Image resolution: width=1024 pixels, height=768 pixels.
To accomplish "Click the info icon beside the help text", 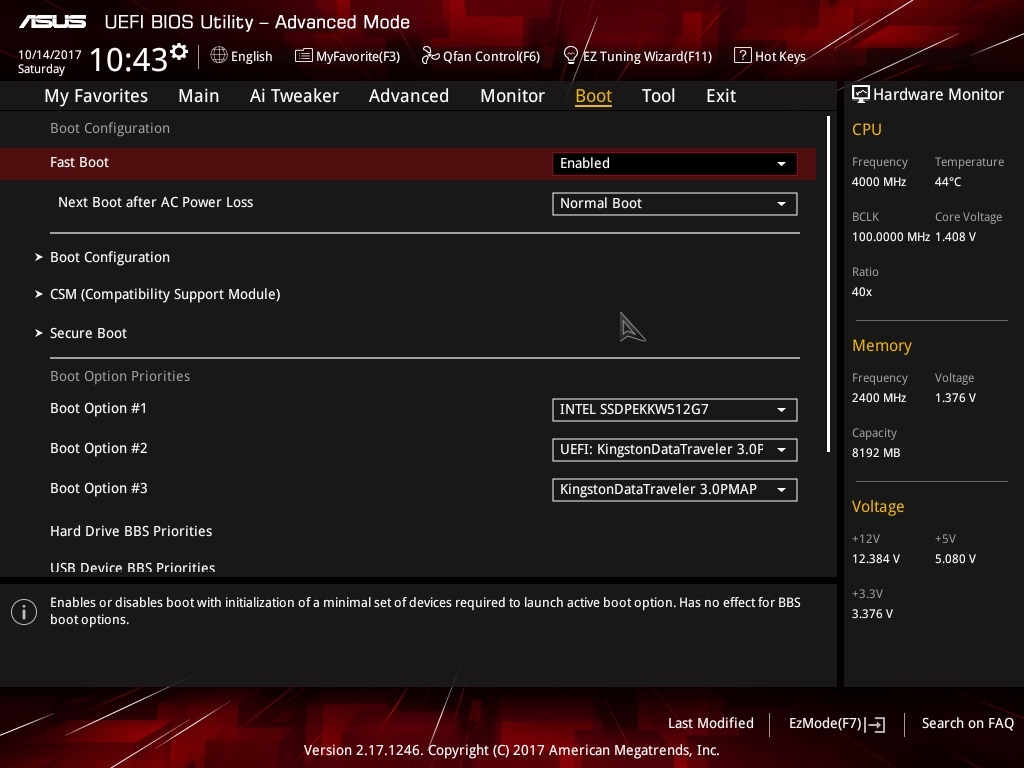I will 24,612.
